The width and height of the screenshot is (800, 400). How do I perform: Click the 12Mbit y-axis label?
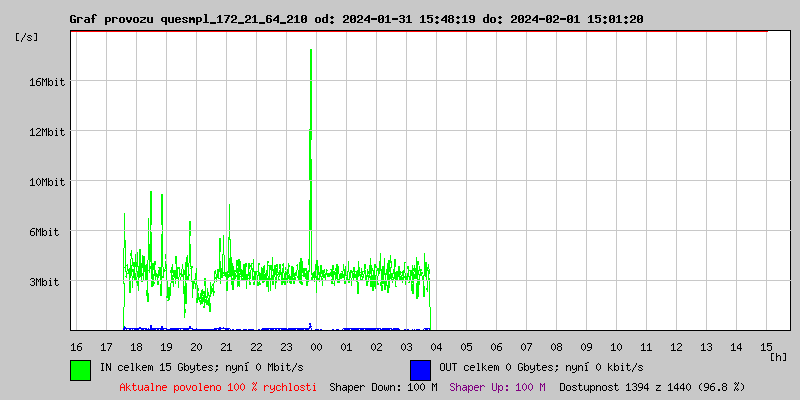point(47,132)
